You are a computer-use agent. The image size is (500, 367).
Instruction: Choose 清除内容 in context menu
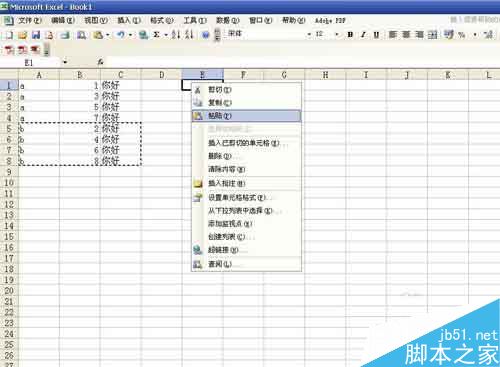coord(247,169)
